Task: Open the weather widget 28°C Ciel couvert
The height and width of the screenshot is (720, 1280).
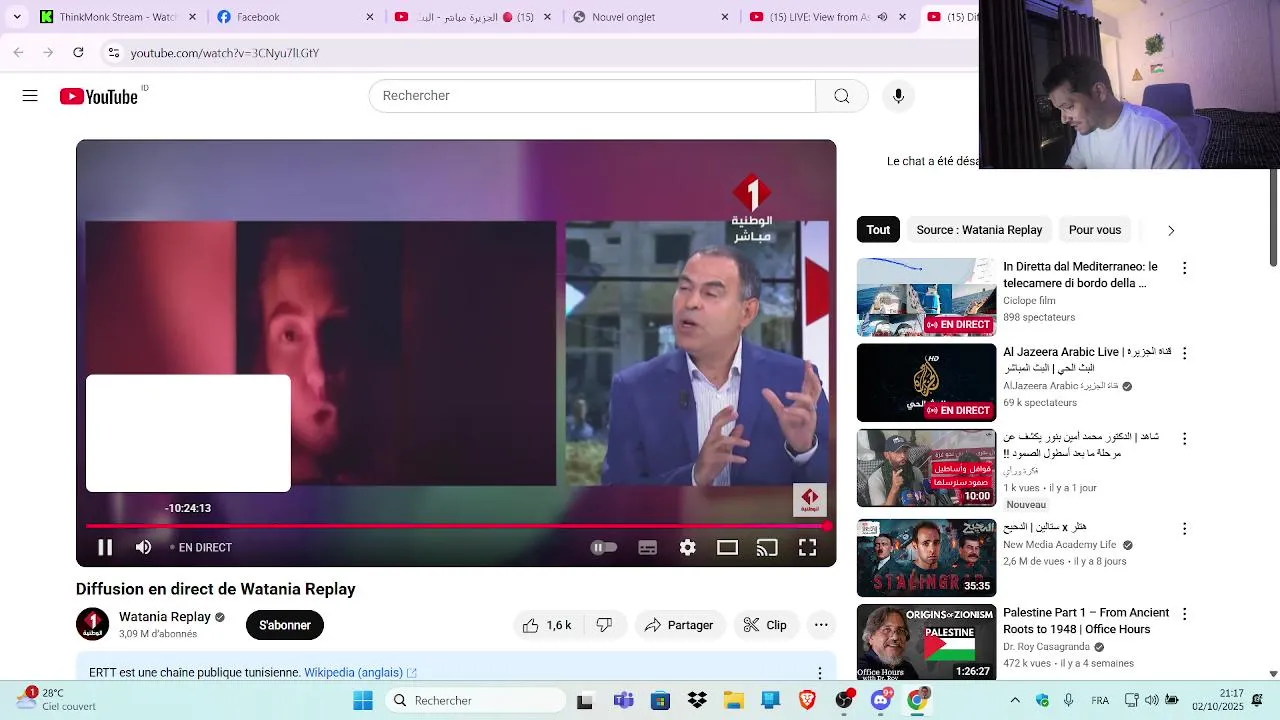Action: 58,699
